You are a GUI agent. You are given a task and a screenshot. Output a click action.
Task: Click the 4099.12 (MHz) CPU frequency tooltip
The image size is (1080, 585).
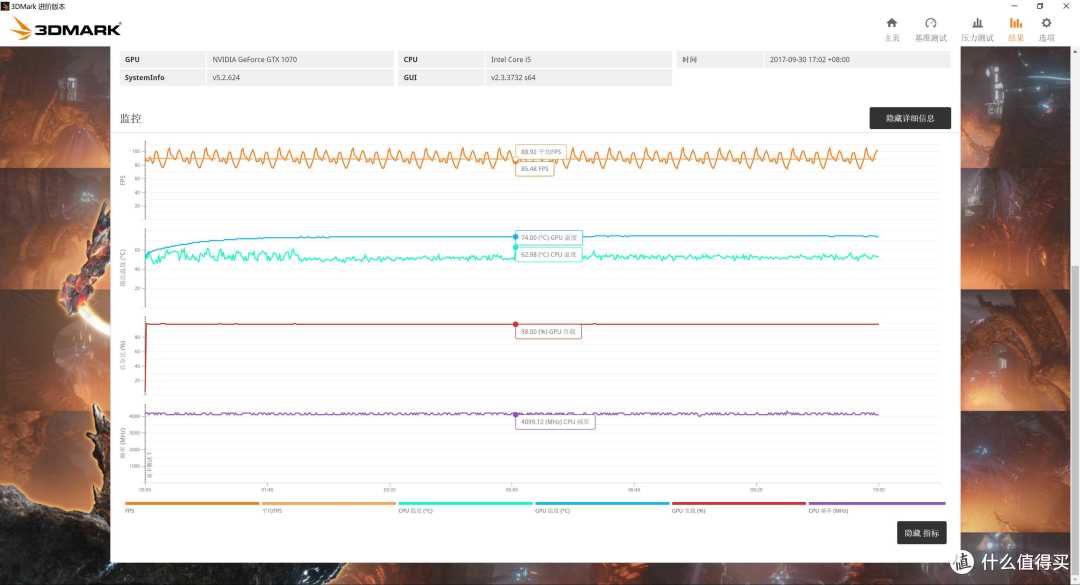coord(554,422)
